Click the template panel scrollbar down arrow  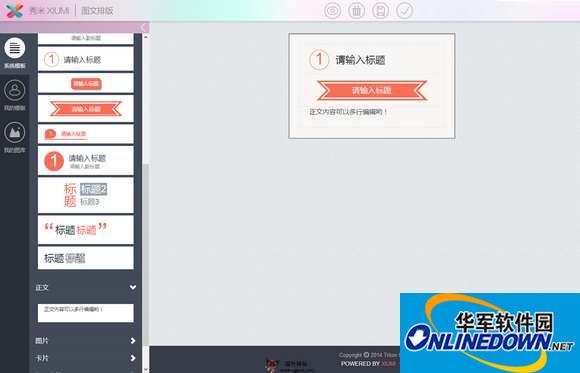(x=146, y=369)
